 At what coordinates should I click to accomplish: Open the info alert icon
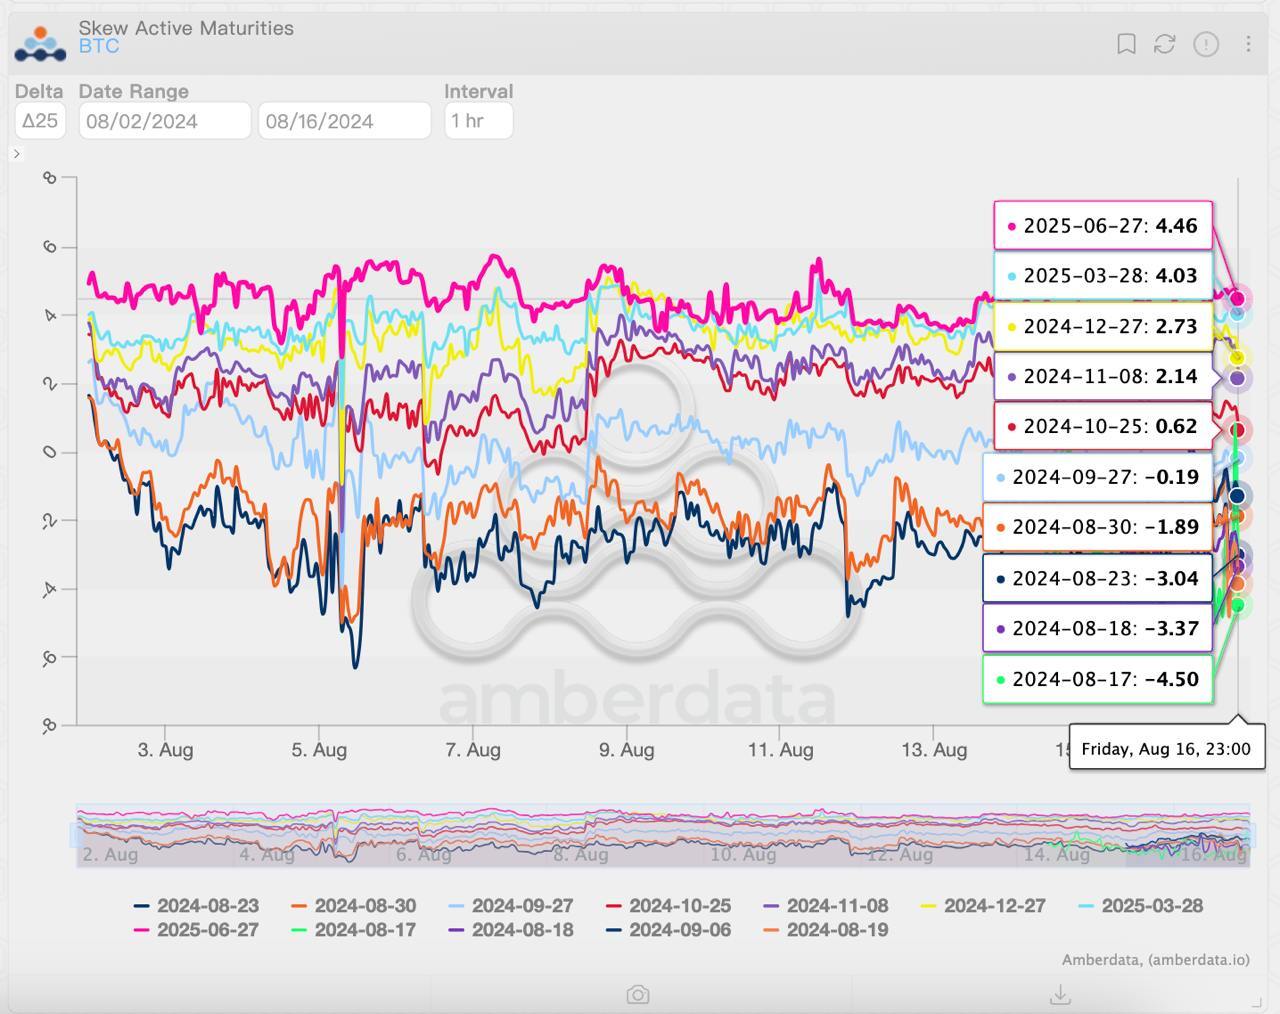pos(1206,44)
